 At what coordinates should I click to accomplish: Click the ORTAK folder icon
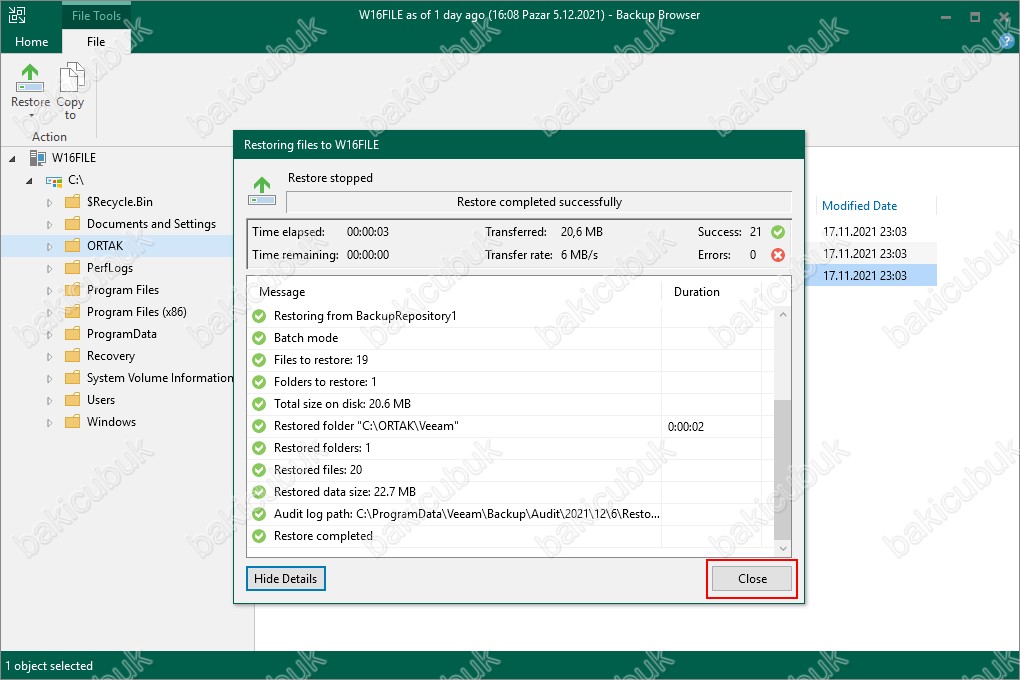[x=73, y=246]
